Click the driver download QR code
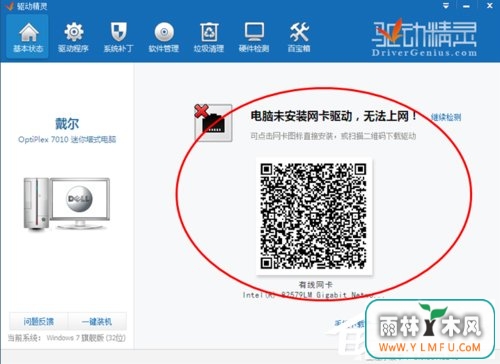Viewport: 500px width, 364px height. click(x=314, y=216)
